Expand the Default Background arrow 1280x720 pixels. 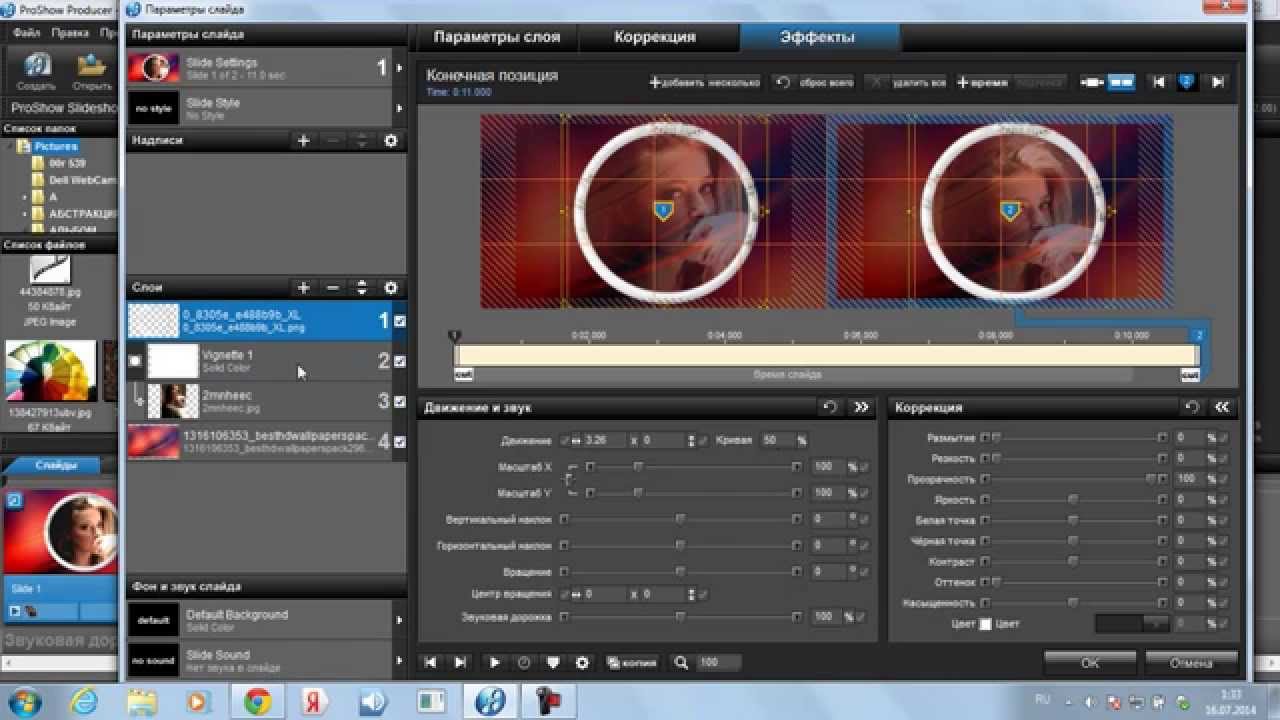(399, 620)
